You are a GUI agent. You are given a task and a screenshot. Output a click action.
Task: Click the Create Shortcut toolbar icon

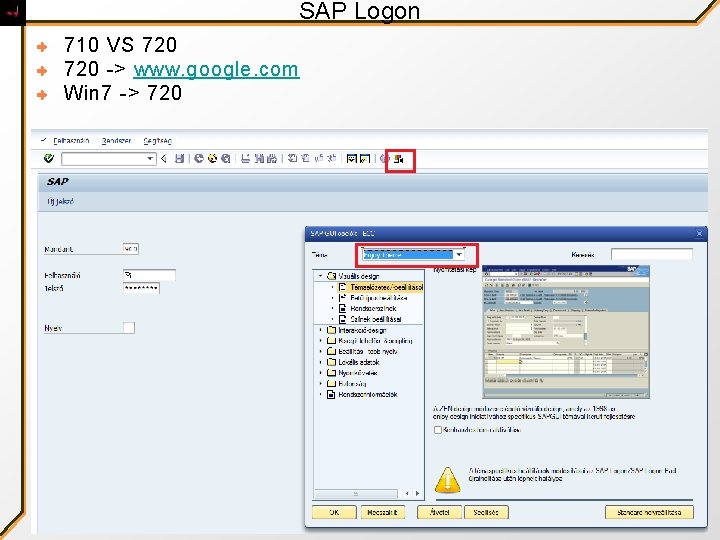[365, 159]
